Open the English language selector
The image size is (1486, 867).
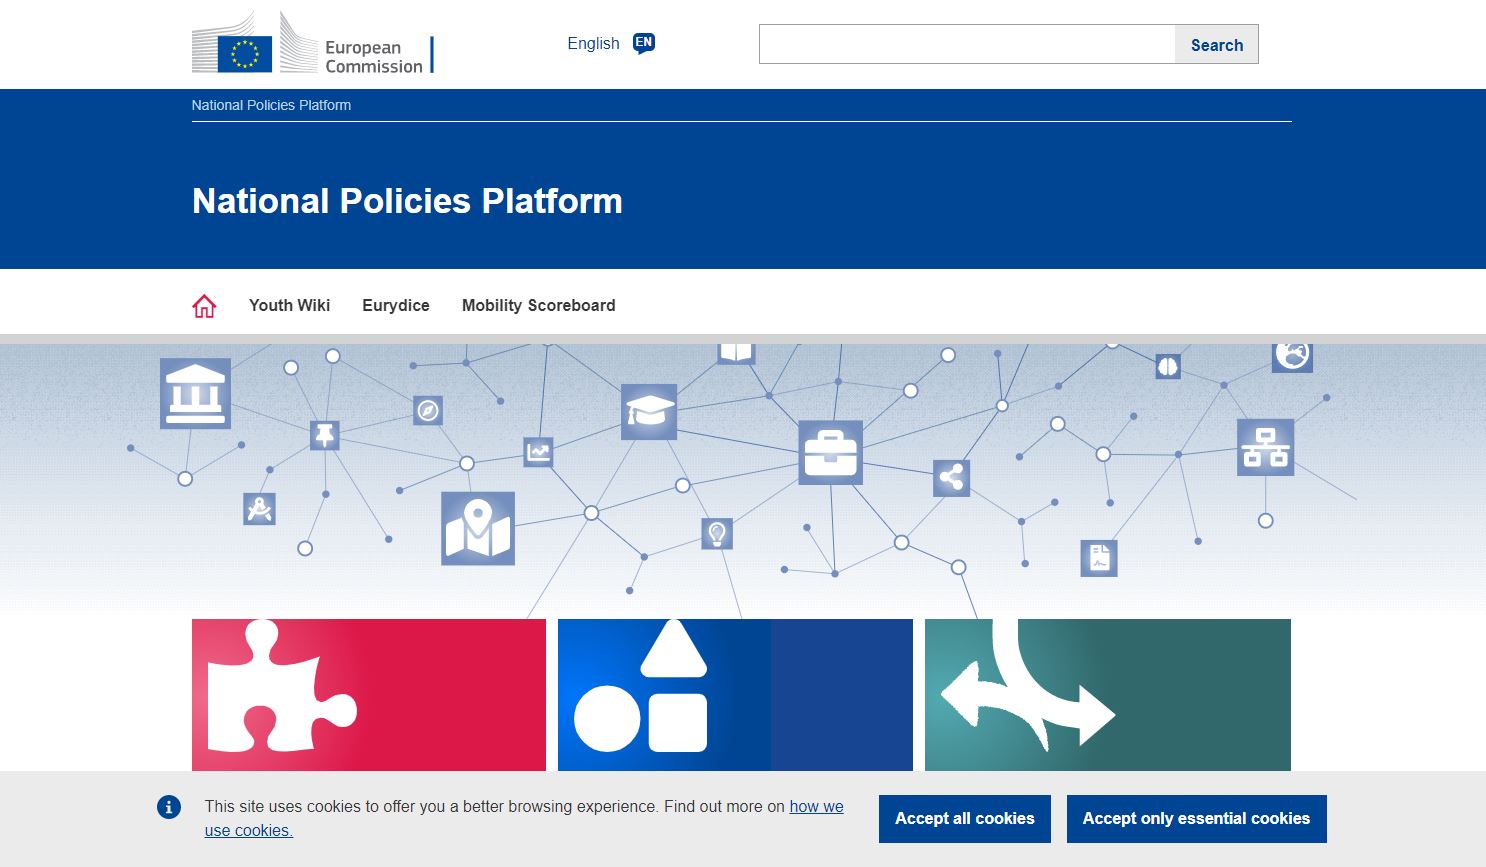click(593, 44)
